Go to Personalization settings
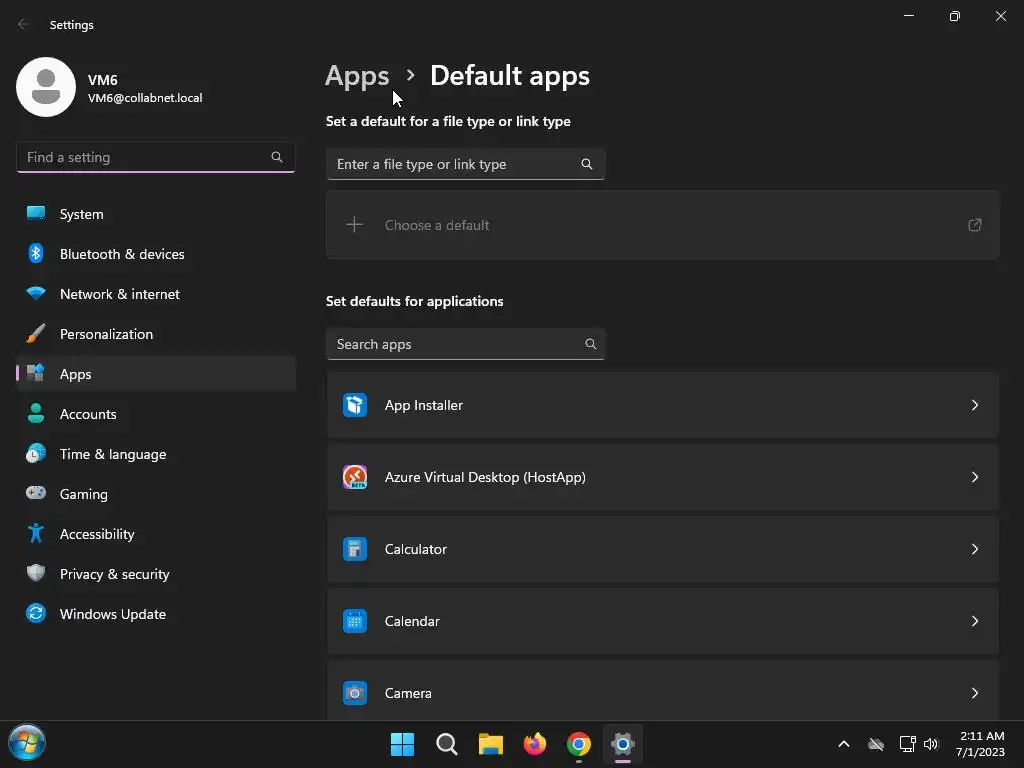This screenshot has width=1024, height=768. (106, 334)
